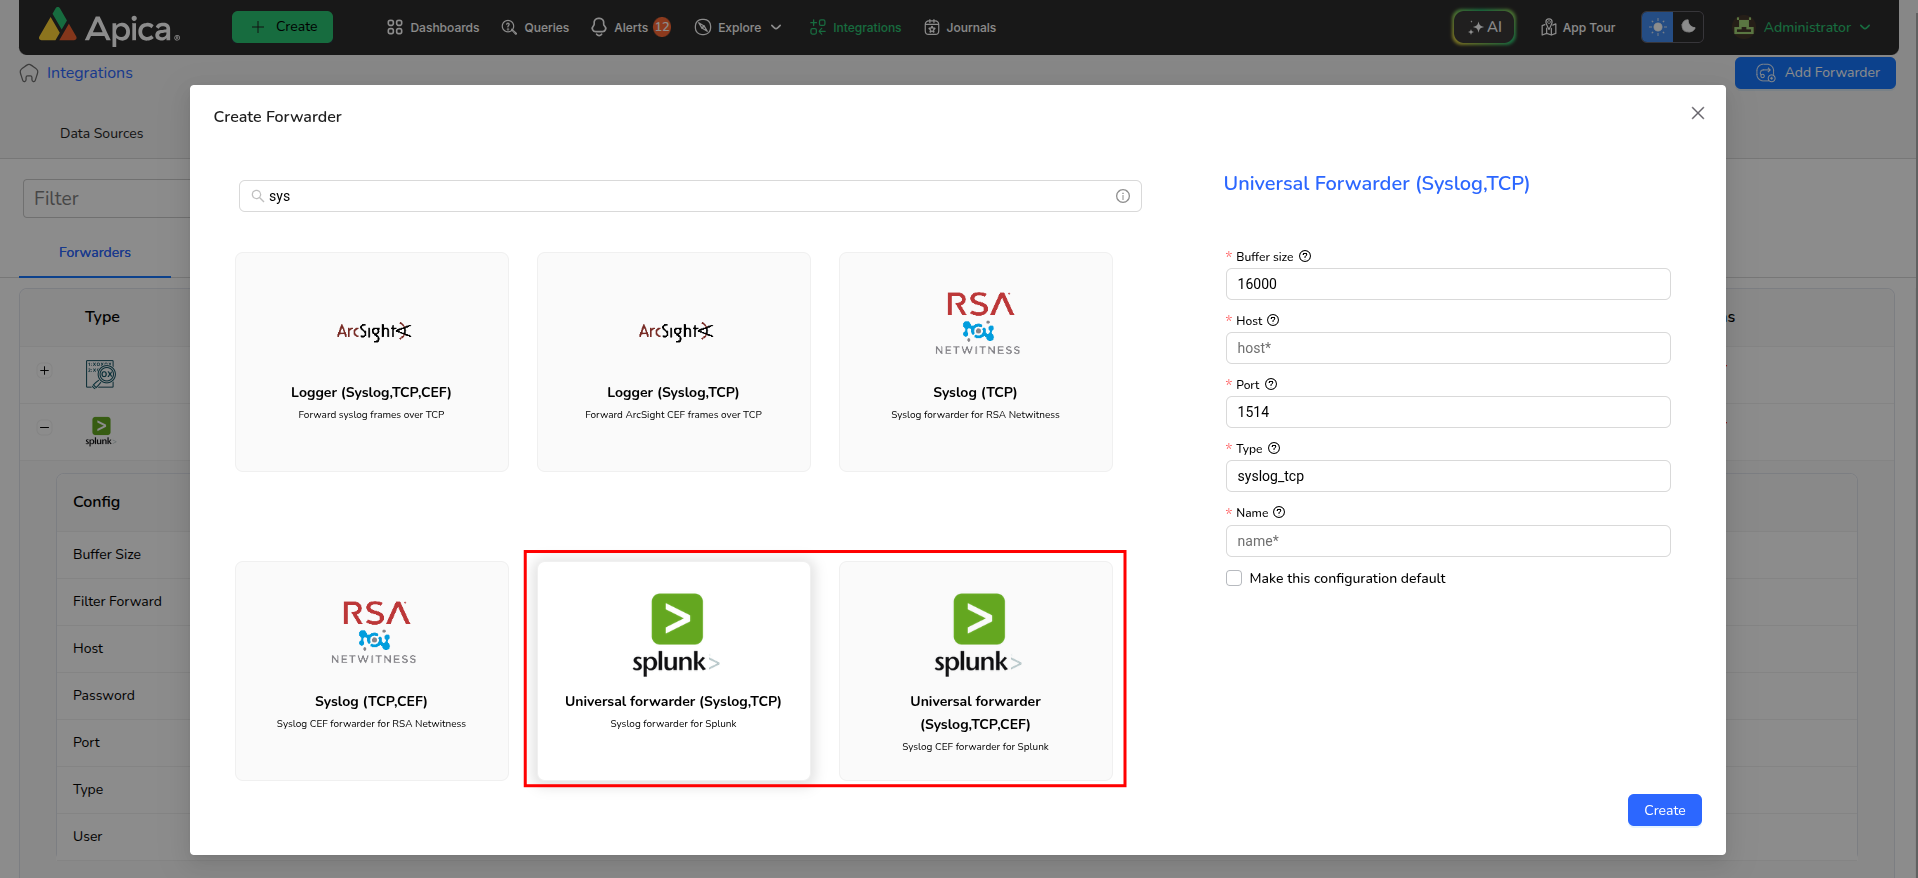Open the Administrator user dropdown

[1802, 27]
